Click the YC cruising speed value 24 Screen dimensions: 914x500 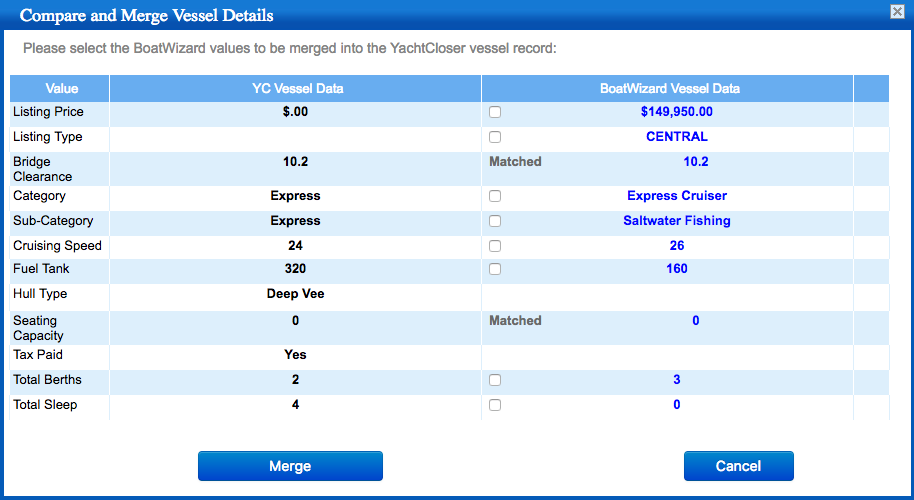(296, 246)
